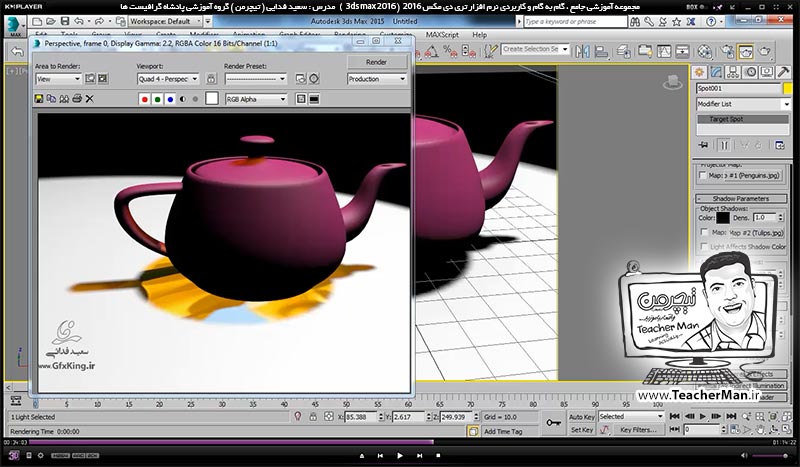The image size is (800, 467).
Task: Click the Print Image icon in render window
Action: coord(77,99)
